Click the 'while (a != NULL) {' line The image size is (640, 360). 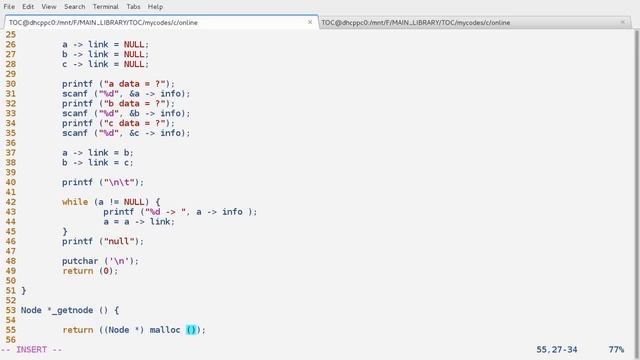111,202
